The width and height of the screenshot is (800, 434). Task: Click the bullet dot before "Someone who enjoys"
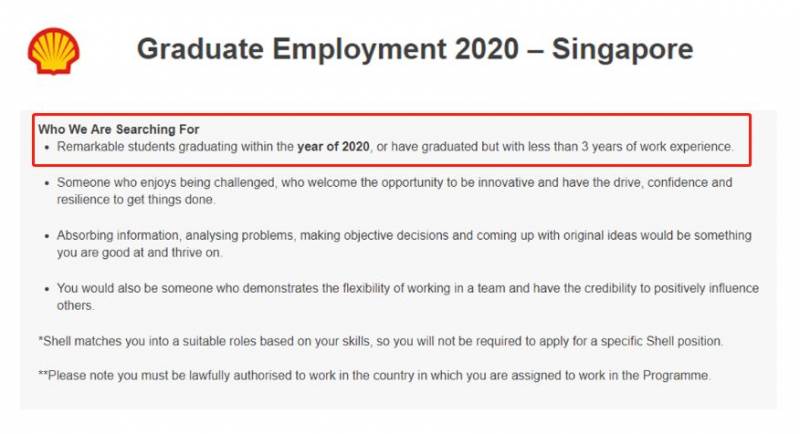point(46,184)
